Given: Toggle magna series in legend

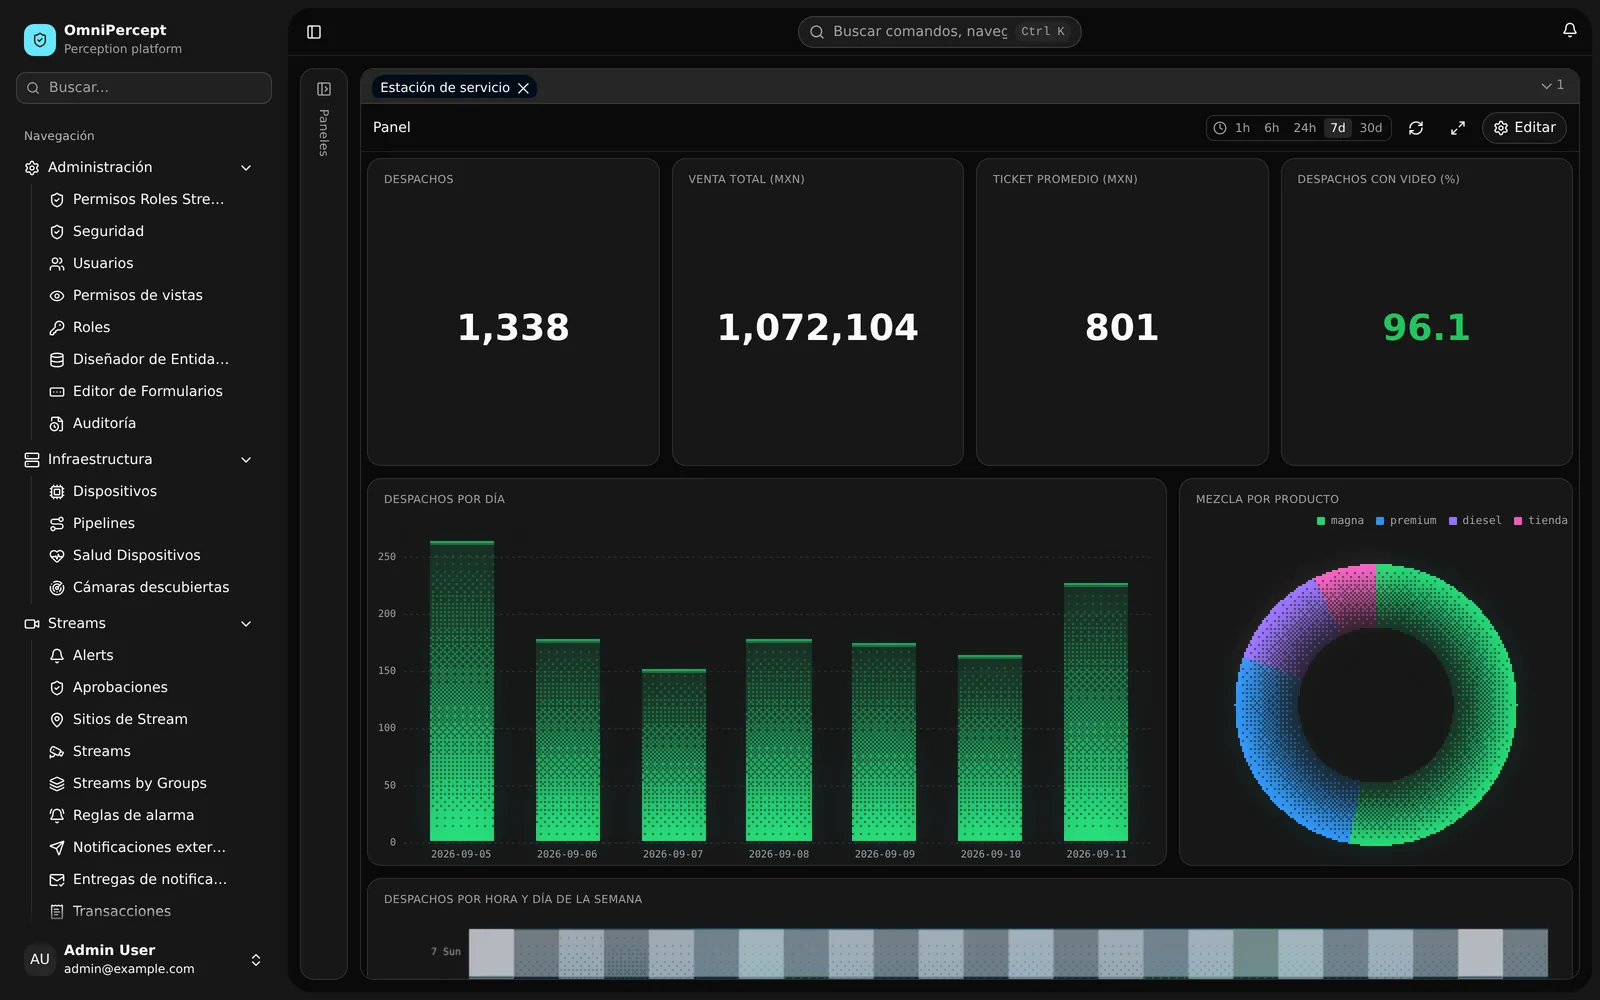Looking at the screenshot, I should coord(1340,521).
